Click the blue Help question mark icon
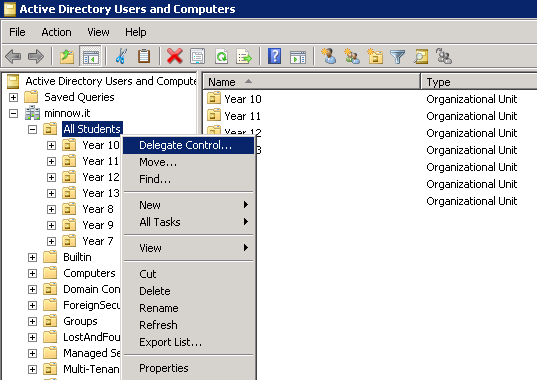This screenshot has width=537, height=380. click(x=274, y=56)
